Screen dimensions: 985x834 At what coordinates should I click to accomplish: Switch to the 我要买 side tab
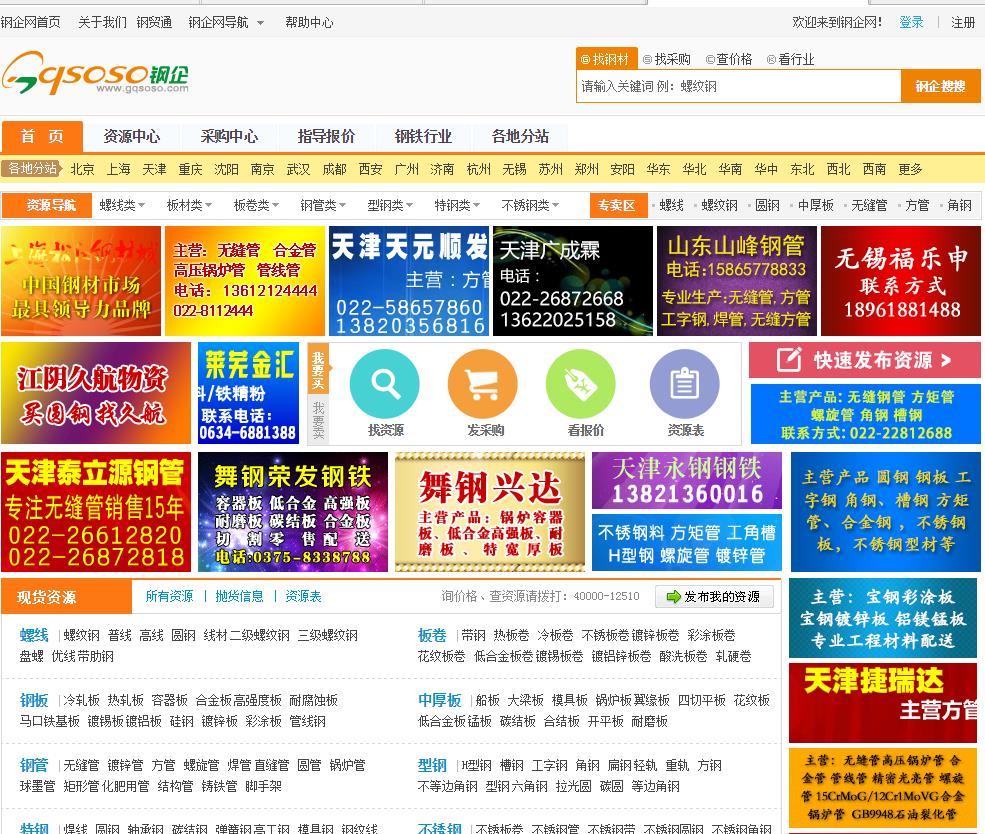tap(318, 370)
